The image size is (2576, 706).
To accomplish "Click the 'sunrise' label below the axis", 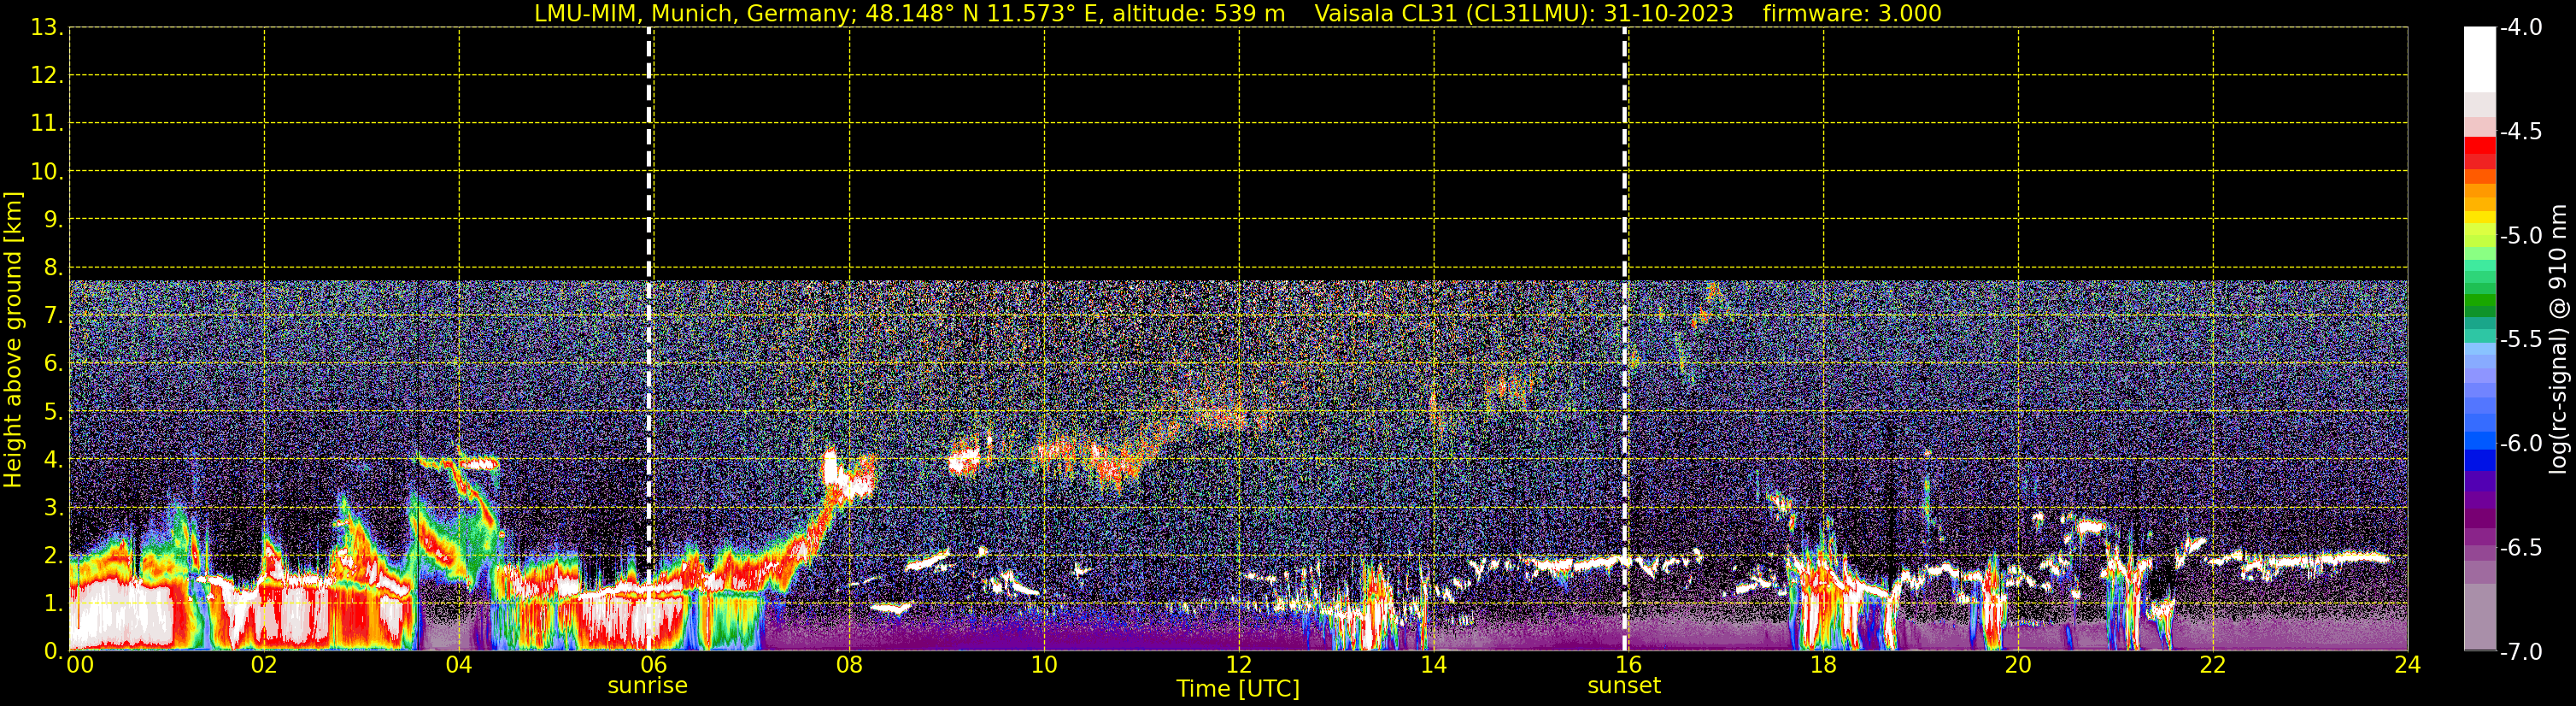I will 648,686.
